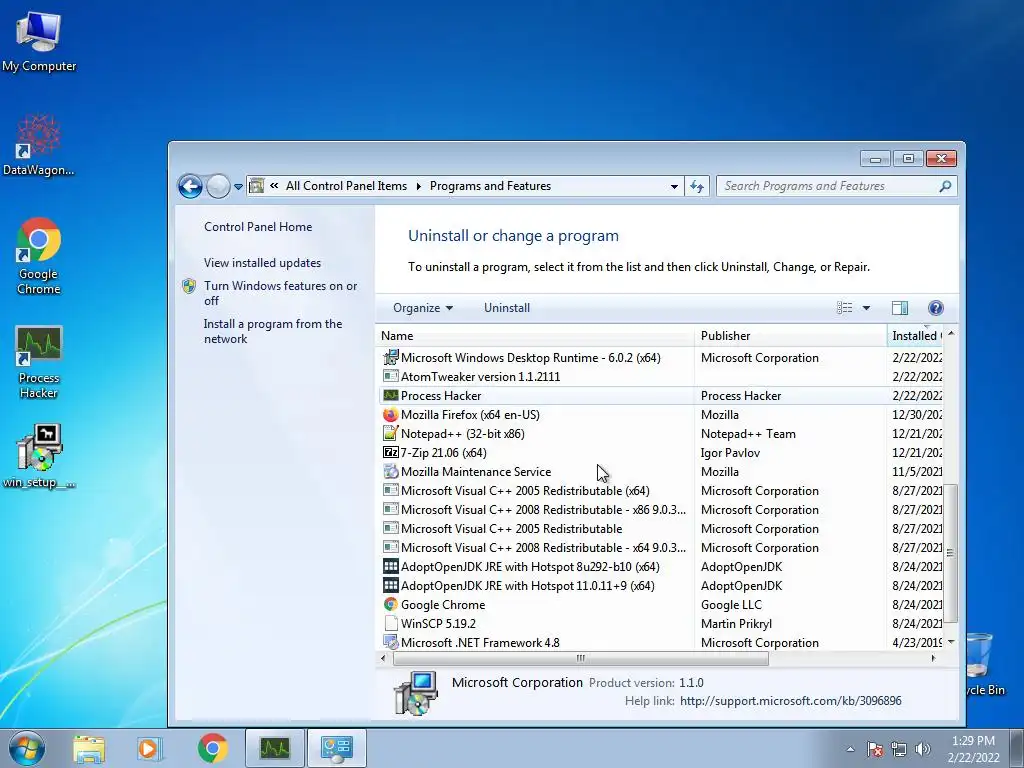This screenshot has width=1024, height=768.
Task: Open the support.microsoft.com help link
Action: pos(790,701)
